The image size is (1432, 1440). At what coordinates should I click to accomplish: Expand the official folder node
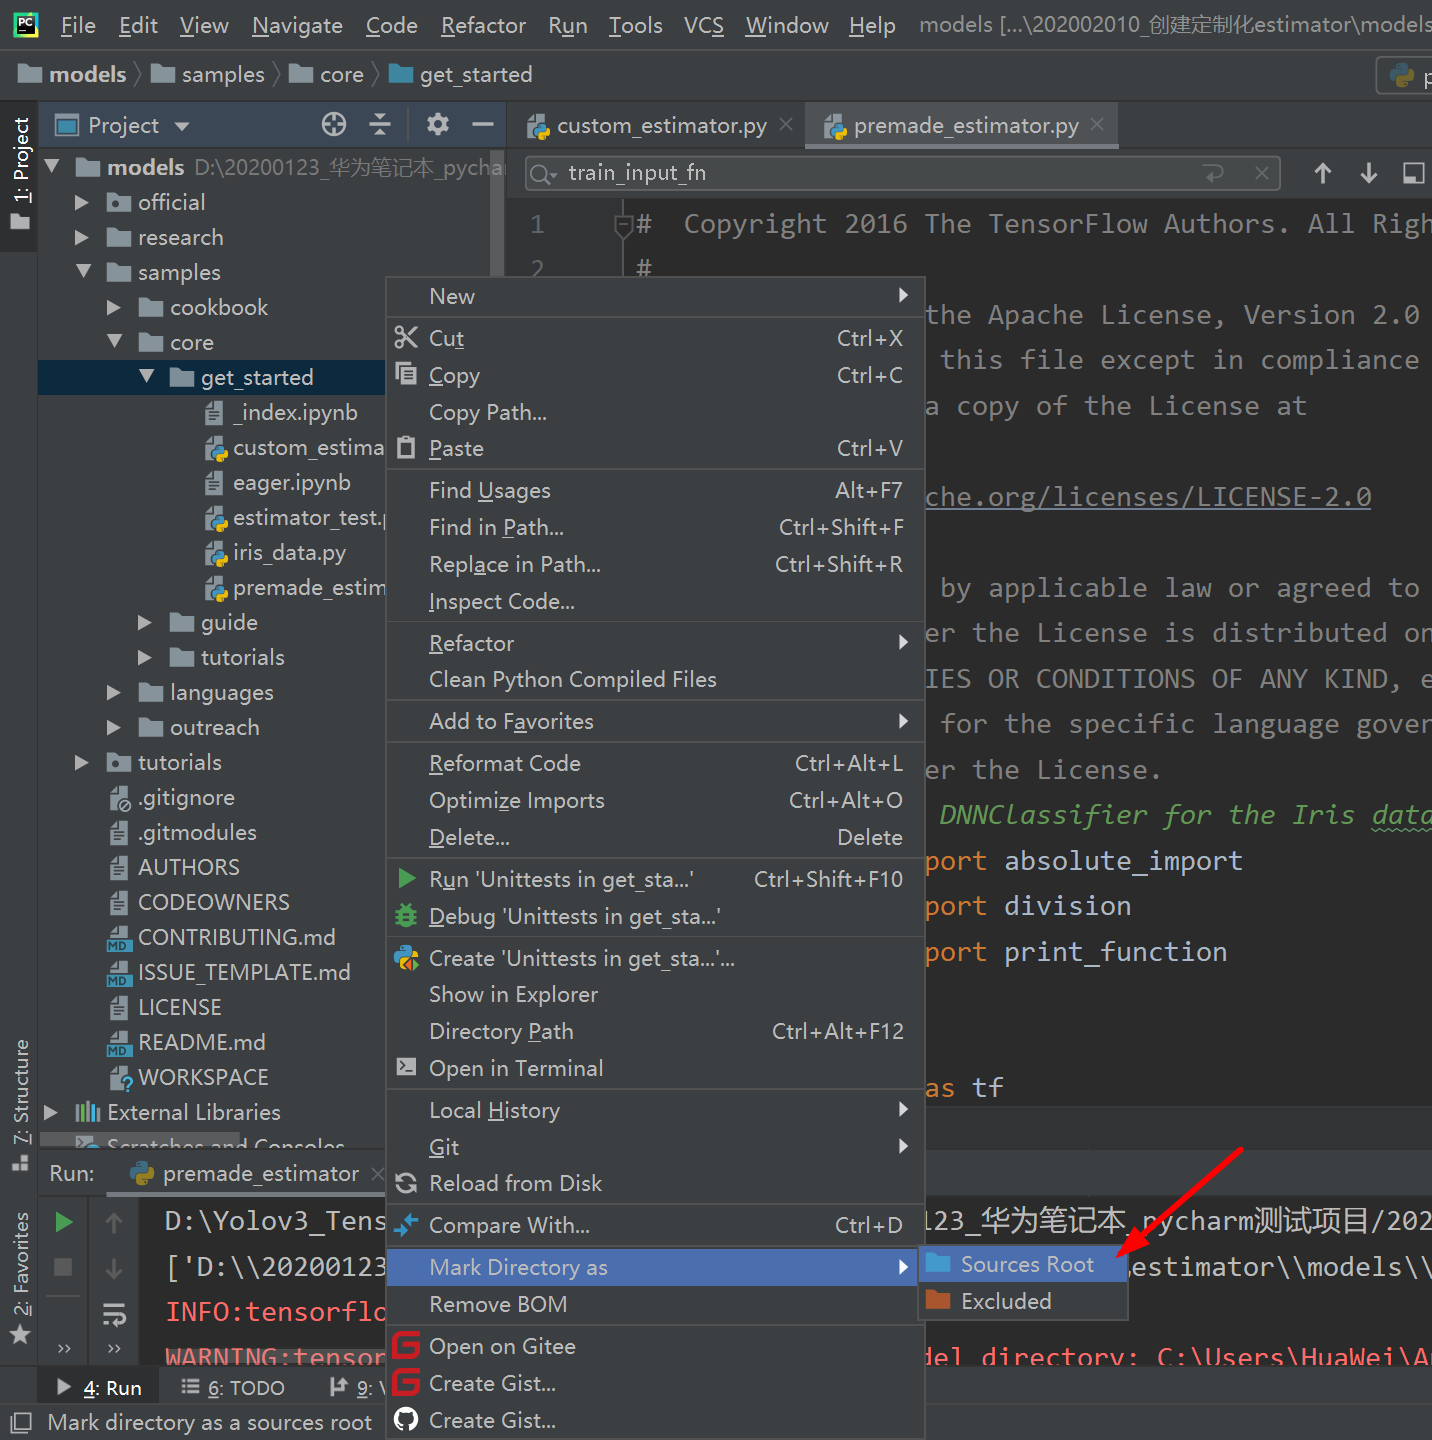click(x=82, y=202)
